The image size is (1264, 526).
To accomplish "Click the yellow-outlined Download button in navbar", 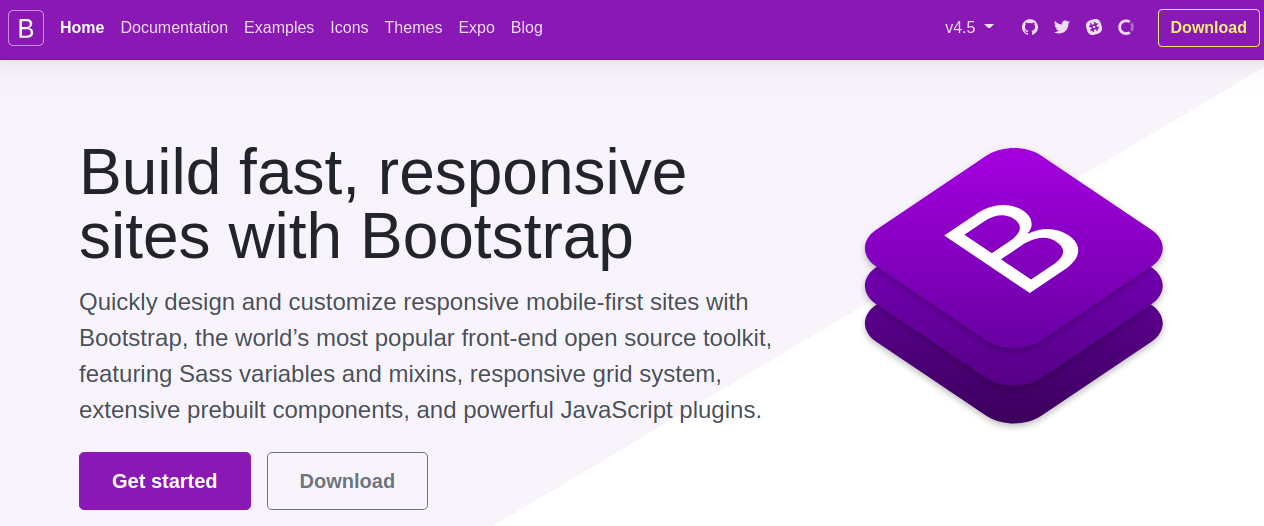I will tap(1208, 27).
